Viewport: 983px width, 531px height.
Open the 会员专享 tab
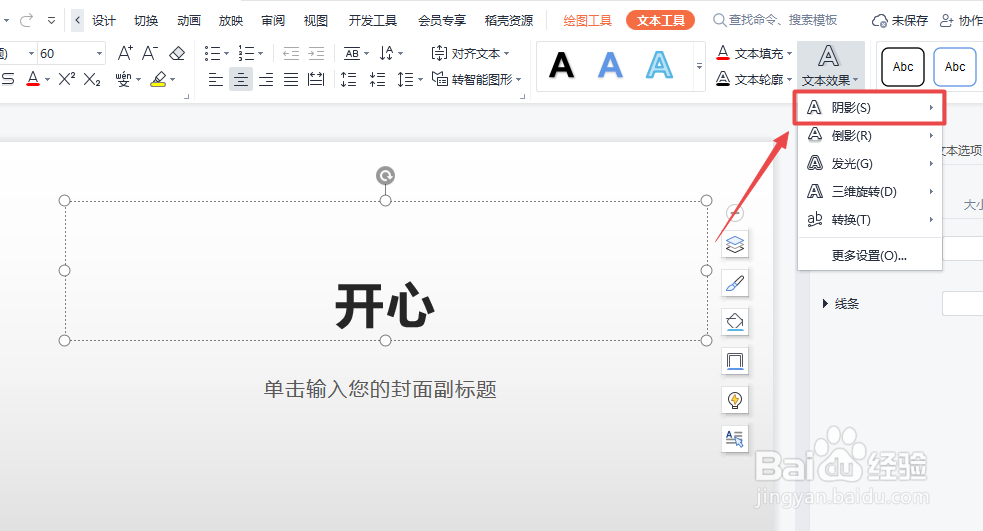442,21
